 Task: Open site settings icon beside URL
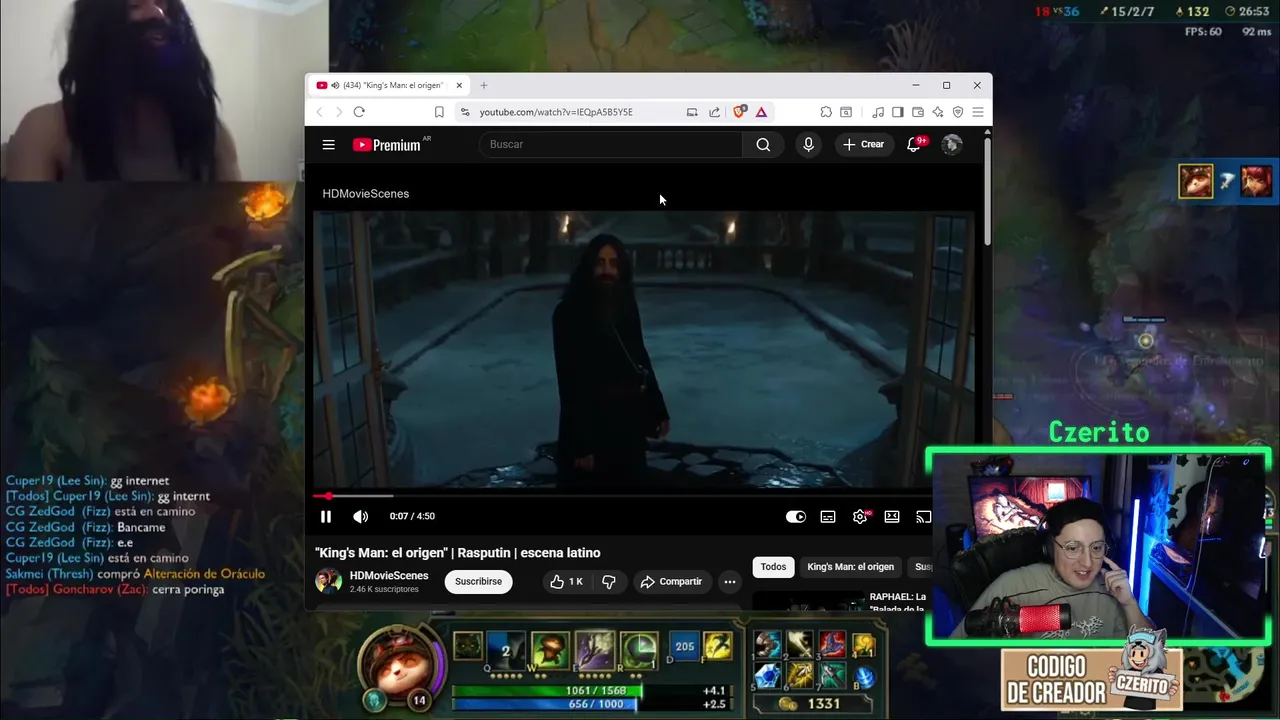tap(464, 112)
